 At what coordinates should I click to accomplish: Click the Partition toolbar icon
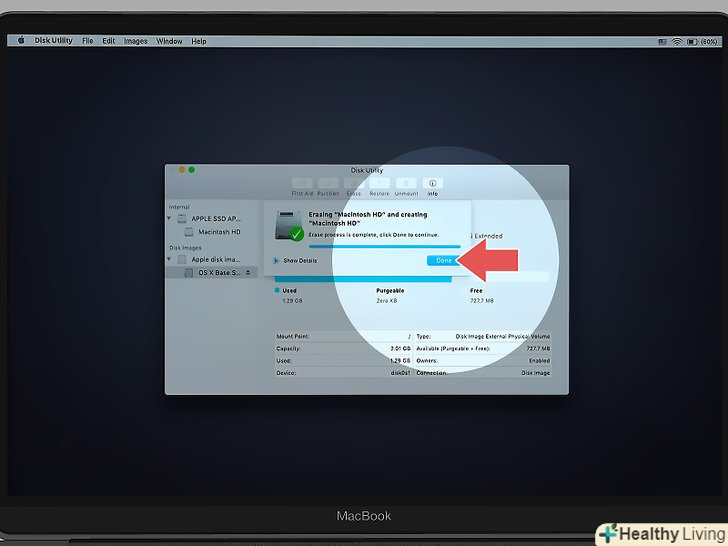328,183
